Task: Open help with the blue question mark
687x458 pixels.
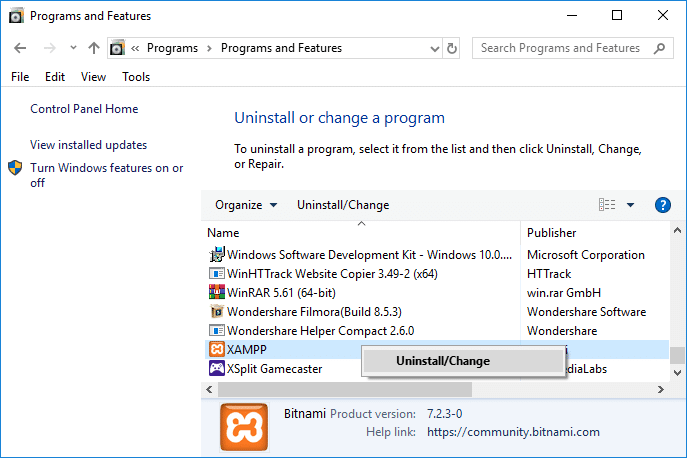Action: click(x=662, y=205)
